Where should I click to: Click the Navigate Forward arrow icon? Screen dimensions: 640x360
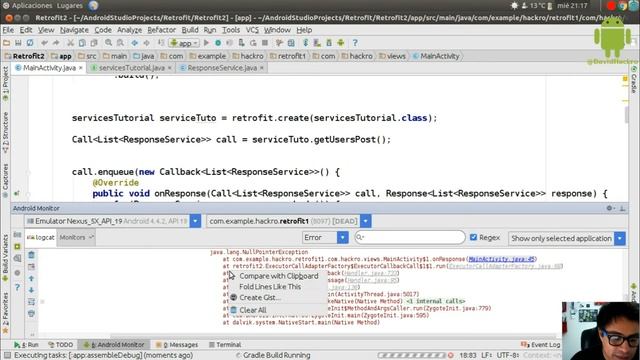(146, 43)
